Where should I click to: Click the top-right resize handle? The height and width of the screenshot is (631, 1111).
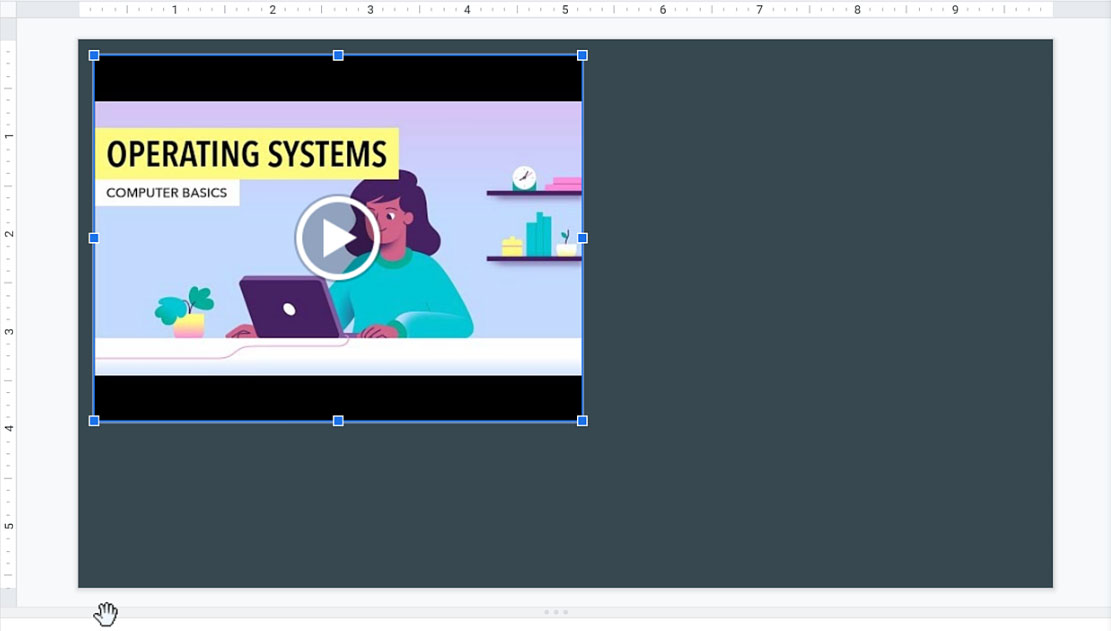click(x=580, y=56)
